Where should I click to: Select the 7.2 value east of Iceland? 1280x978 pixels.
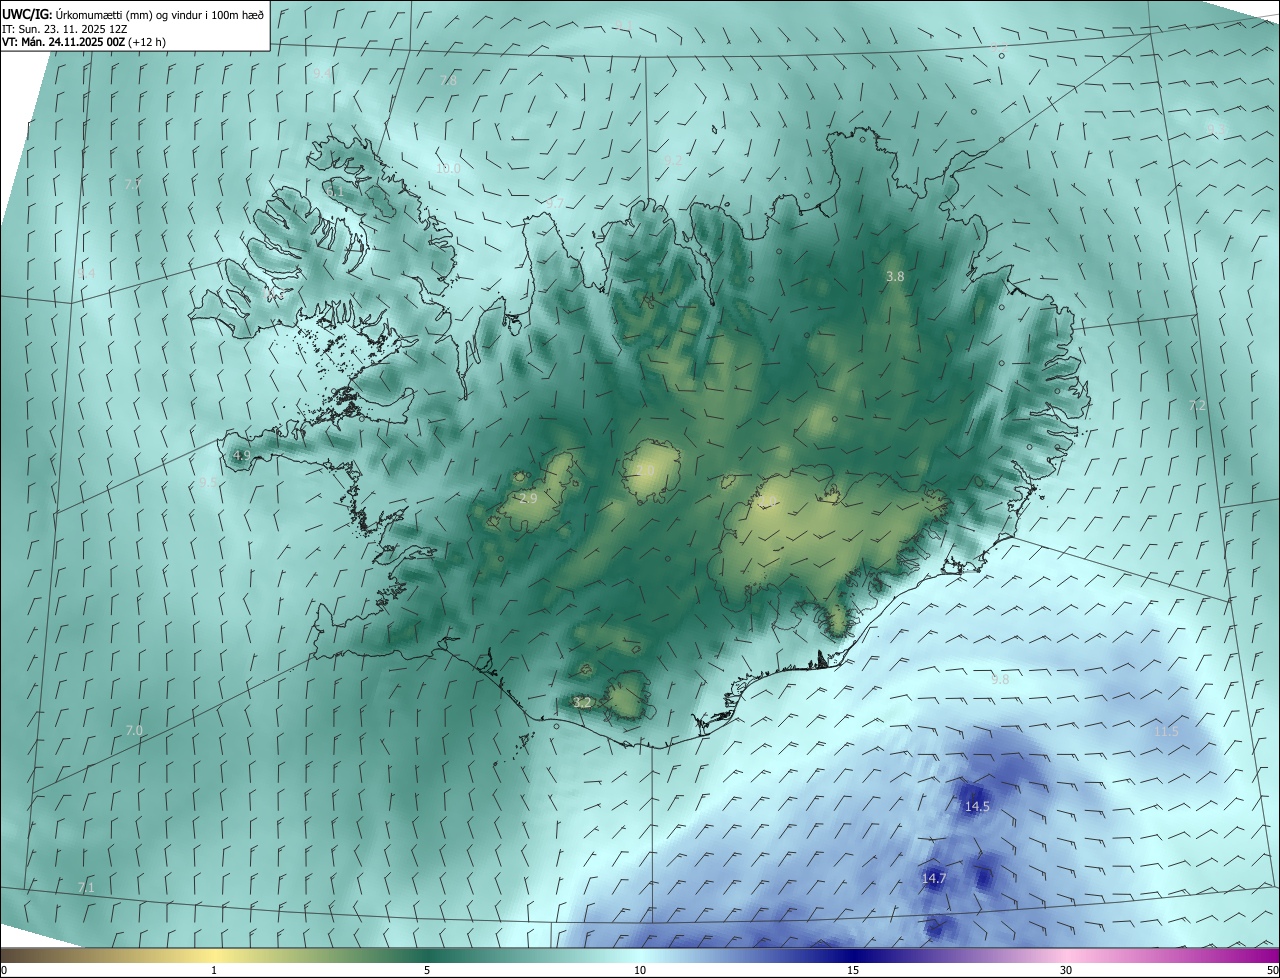click(x=1197, y=406)
